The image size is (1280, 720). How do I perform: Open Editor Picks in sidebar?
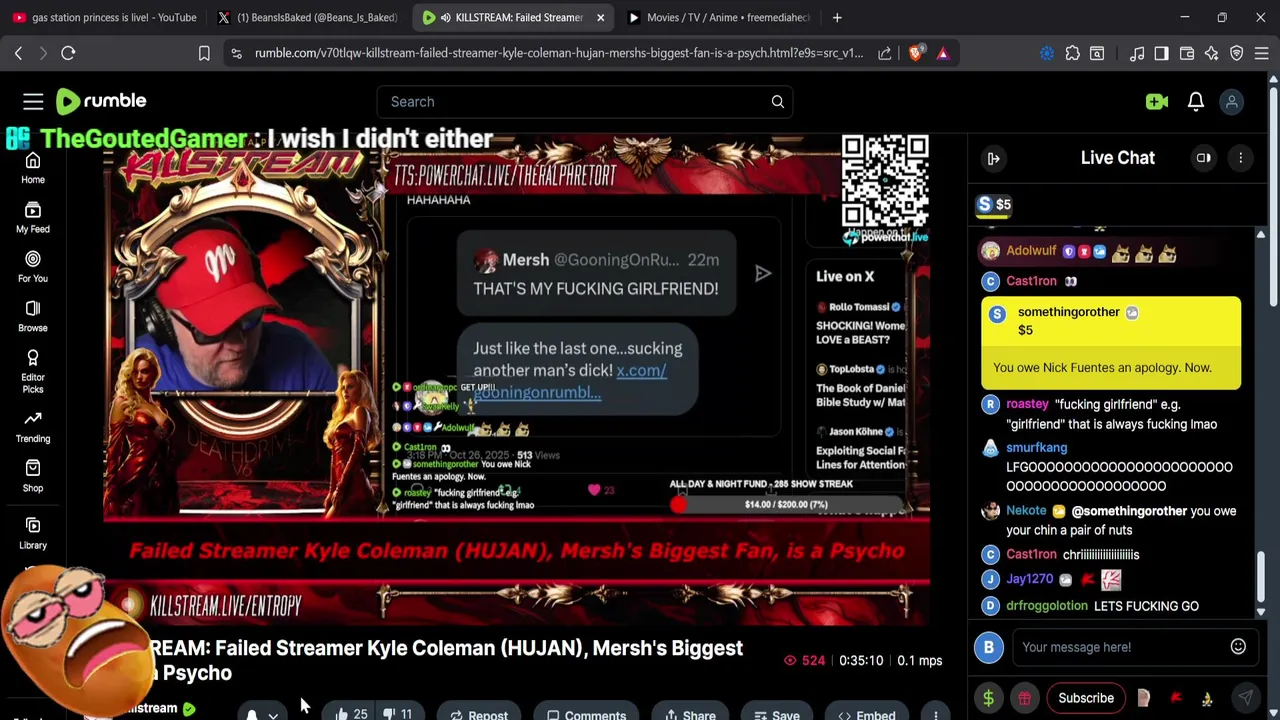click(33, 370)
